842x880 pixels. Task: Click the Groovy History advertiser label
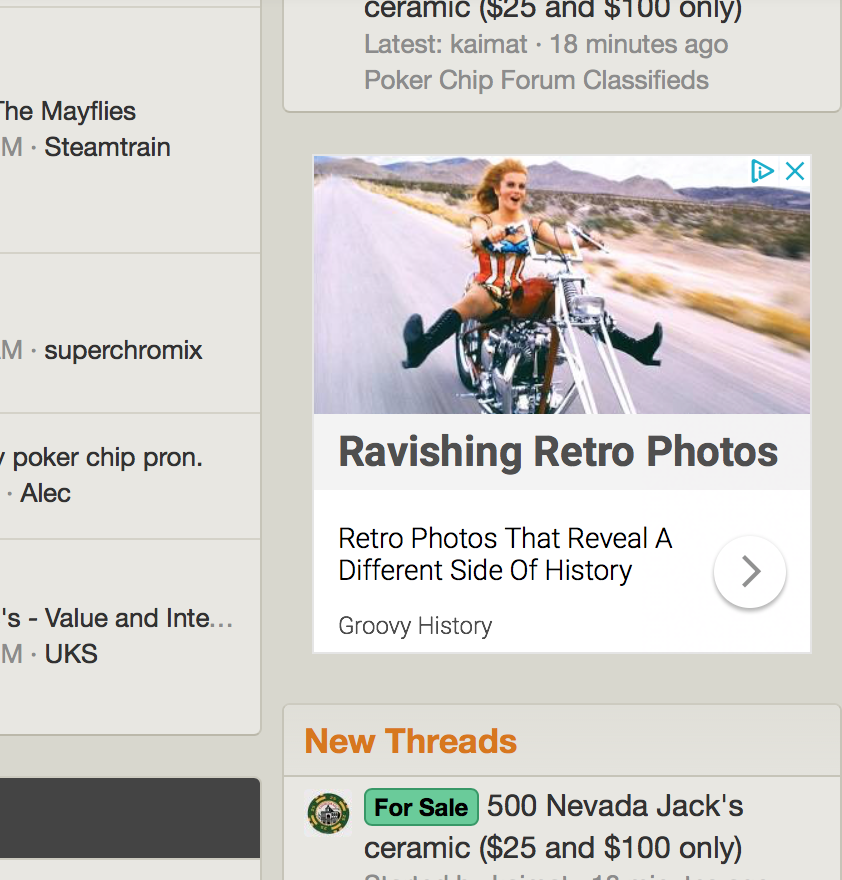(415, 626)
